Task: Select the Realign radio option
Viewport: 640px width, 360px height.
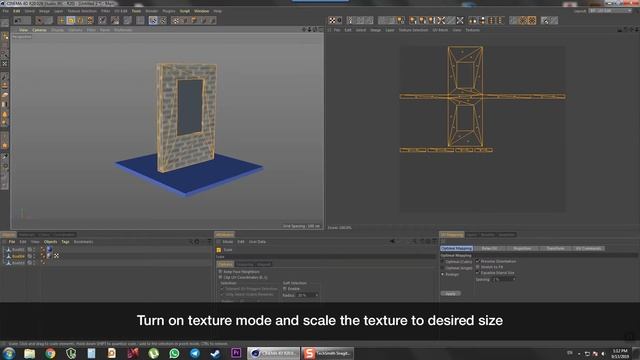Action: (443, 275)
